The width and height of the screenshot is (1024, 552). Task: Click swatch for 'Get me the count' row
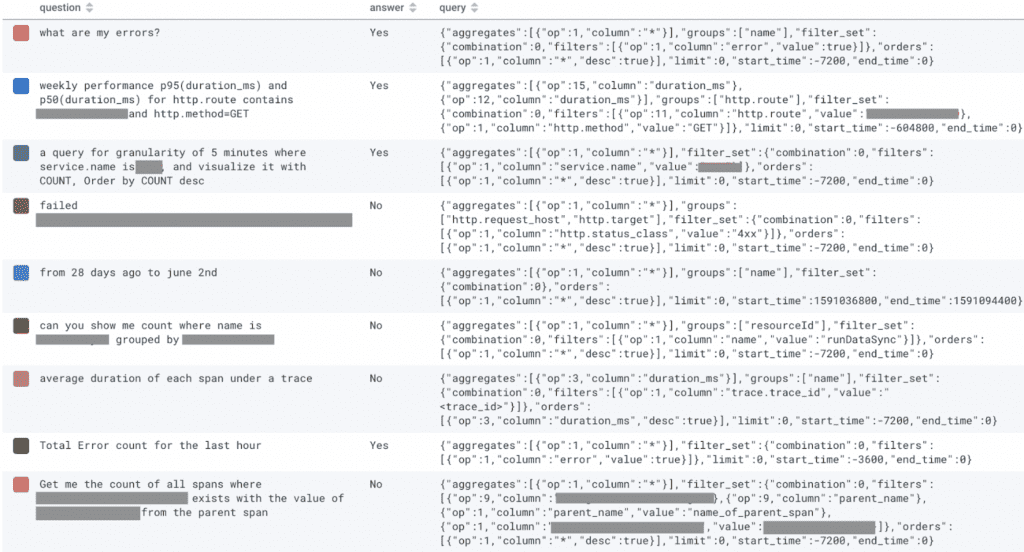pos(21,484)
